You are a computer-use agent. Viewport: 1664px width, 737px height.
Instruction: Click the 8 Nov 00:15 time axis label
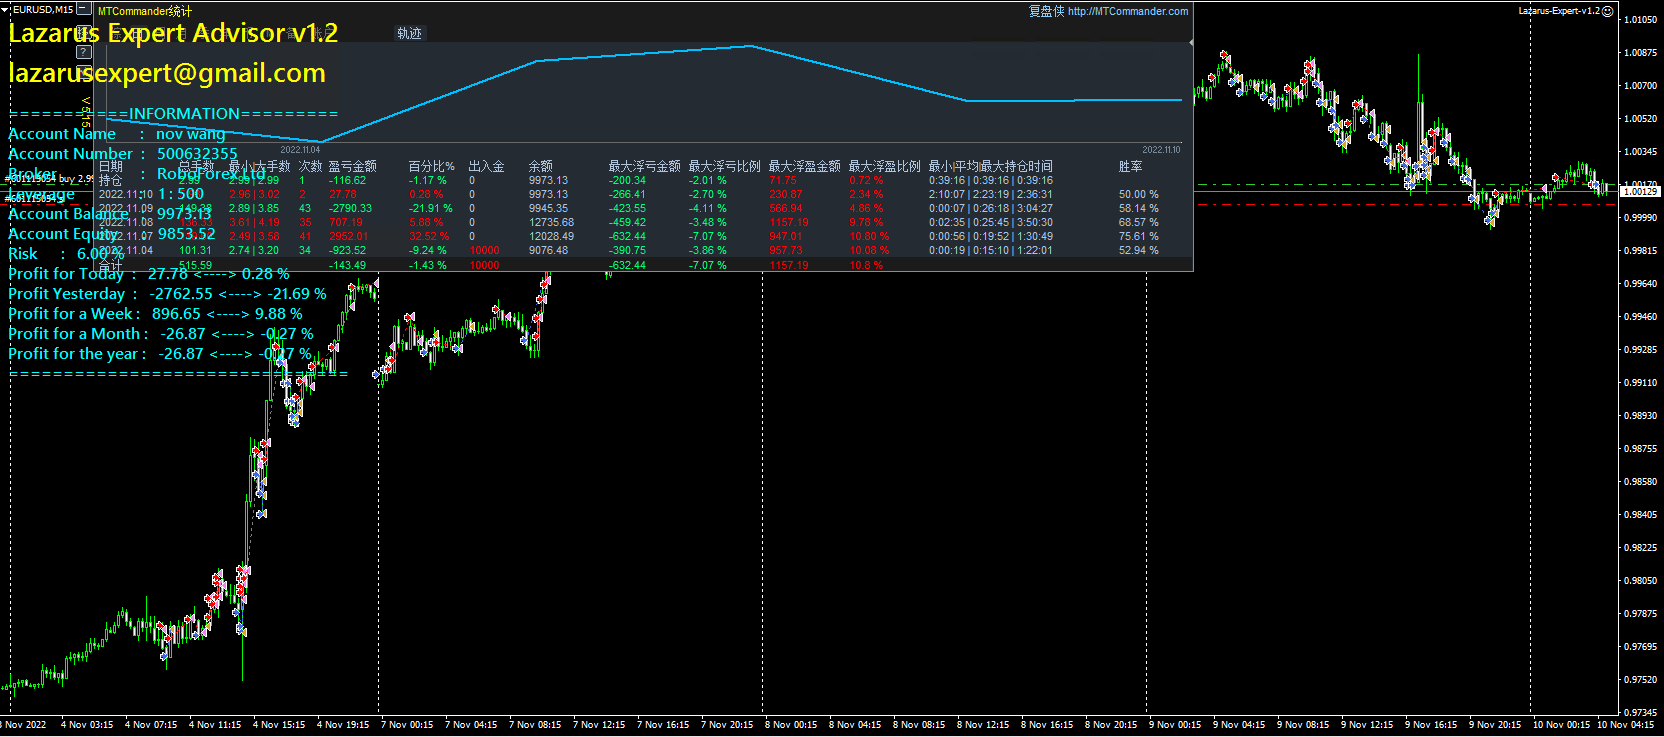790,724
